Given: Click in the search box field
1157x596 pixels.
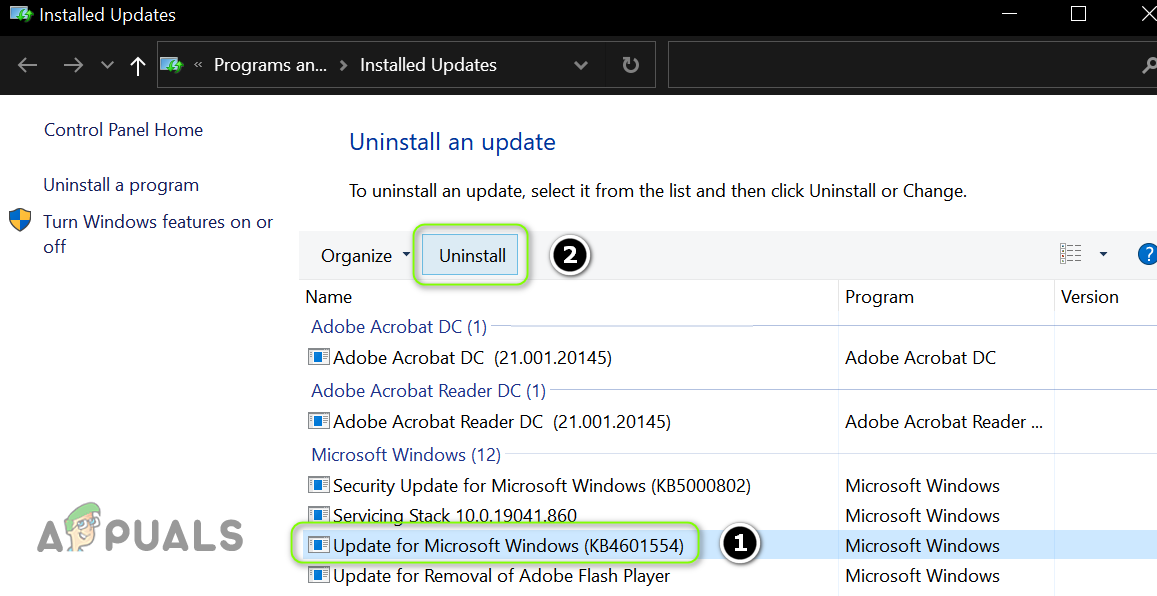Looking at the screenshot, I should click(x=900, y=65).
